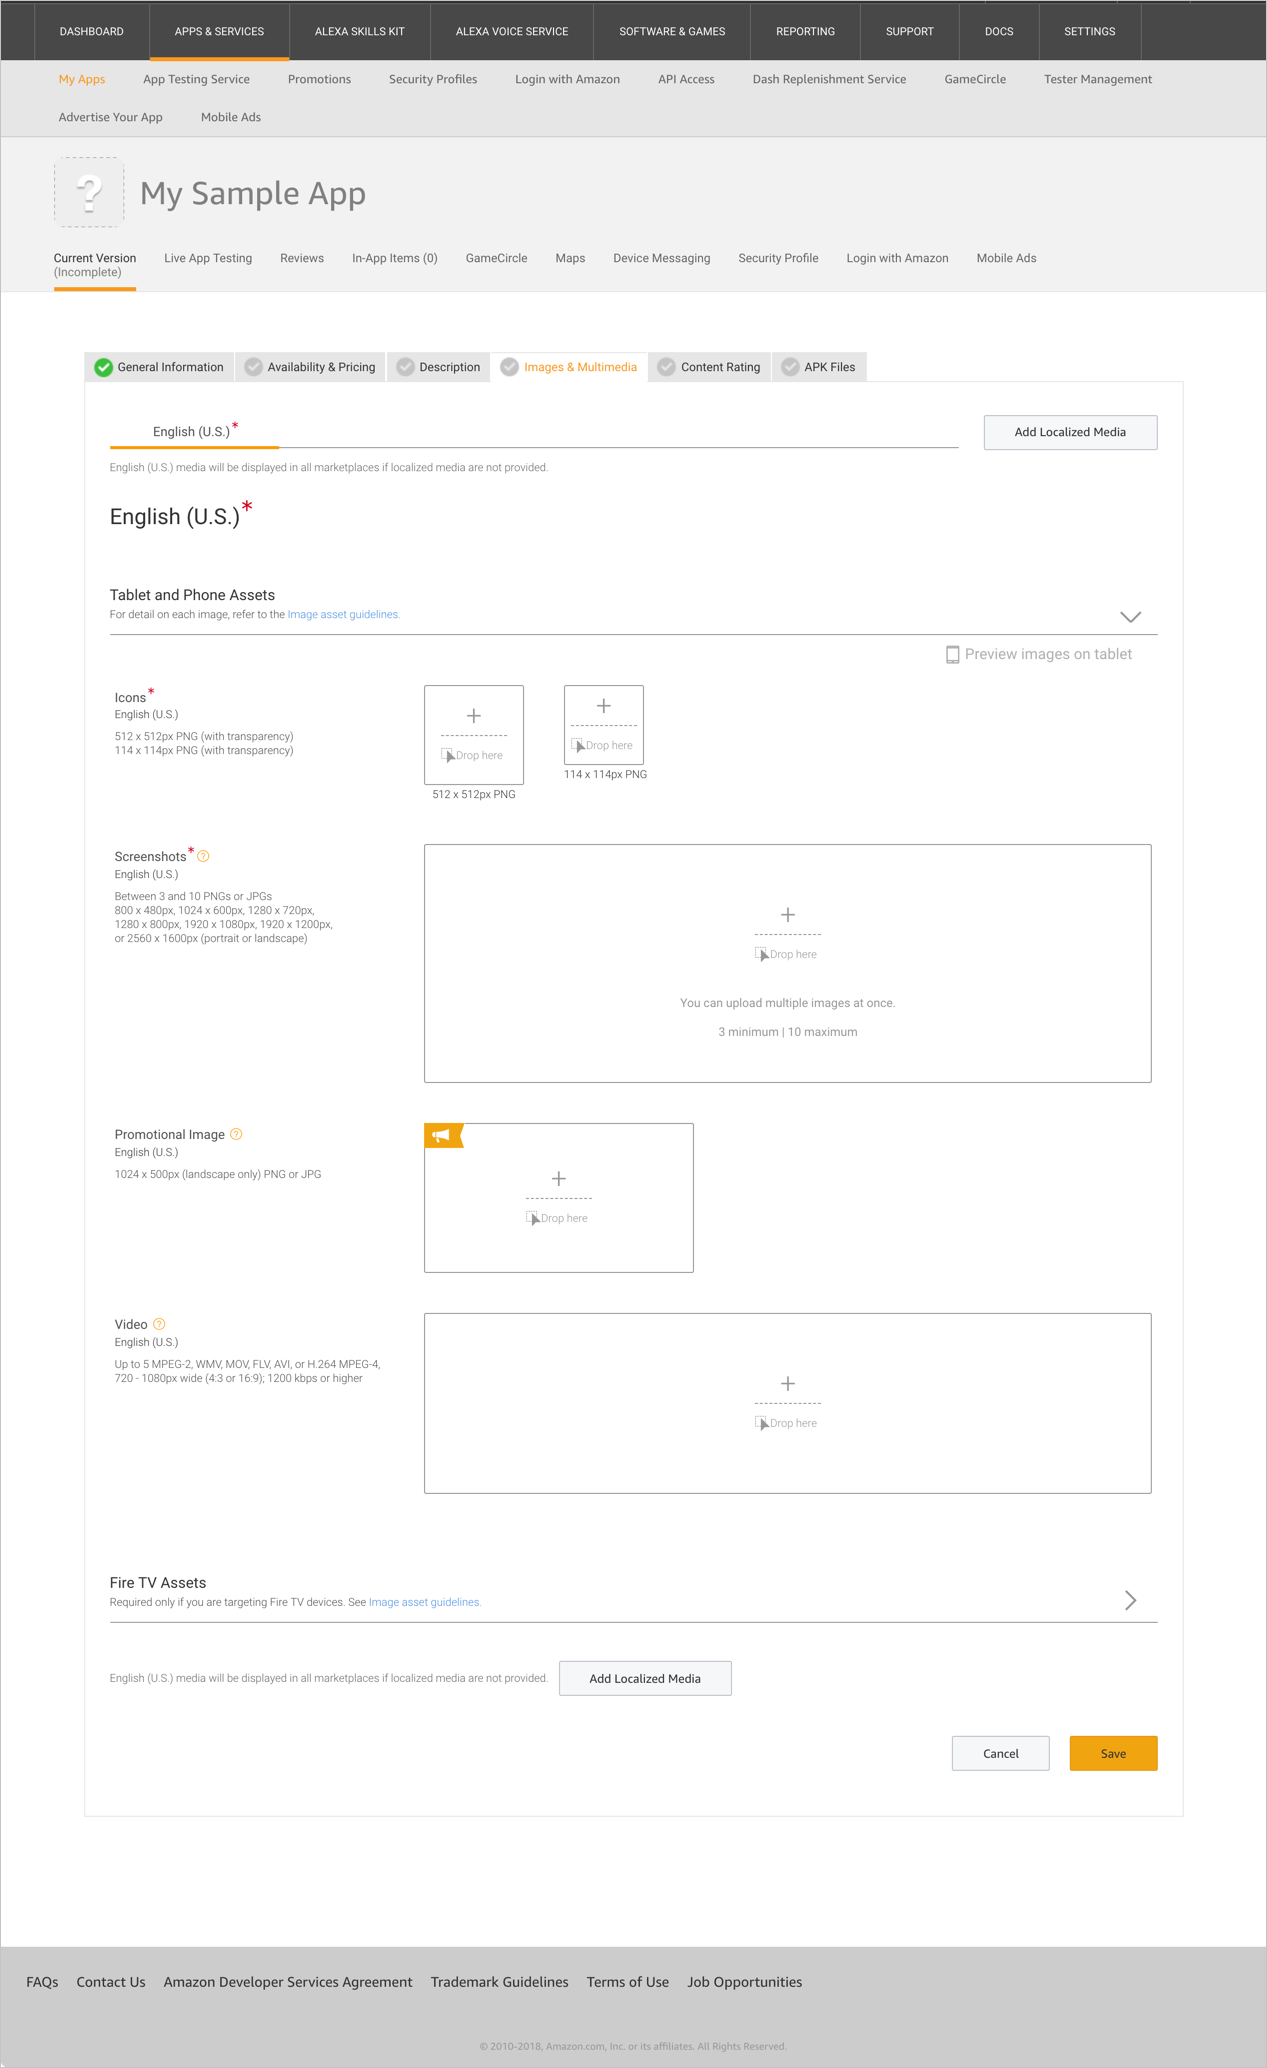Open the Amazon Developer Services Agreement link

[288, 1982]
